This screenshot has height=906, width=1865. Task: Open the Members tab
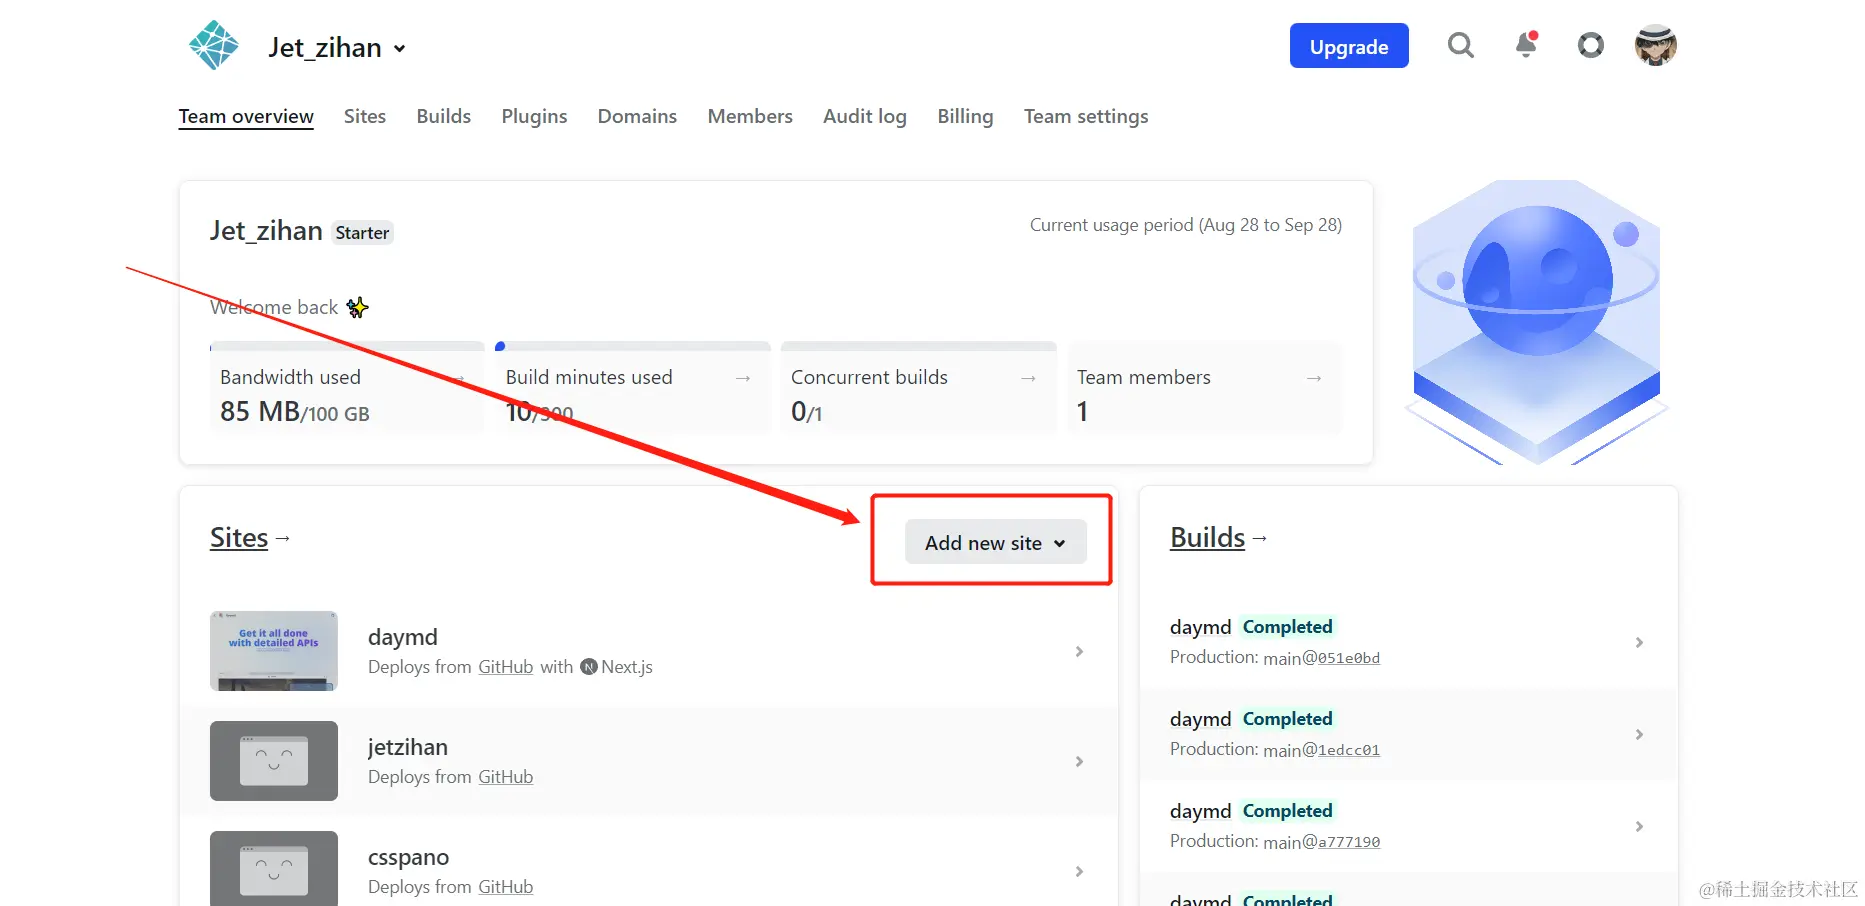coord(750,116)
